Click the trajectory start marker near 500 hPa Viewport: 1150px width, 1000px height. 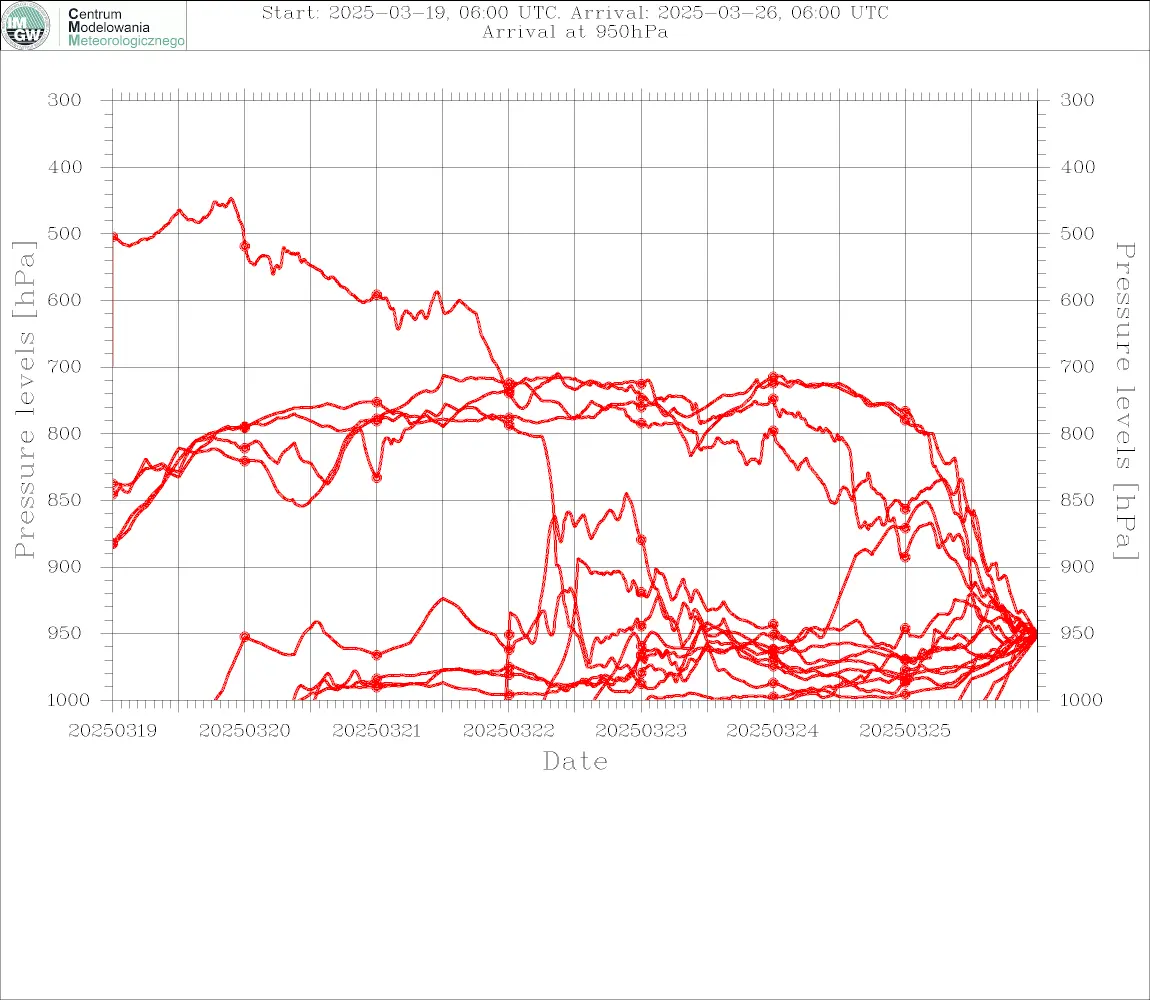114,236
